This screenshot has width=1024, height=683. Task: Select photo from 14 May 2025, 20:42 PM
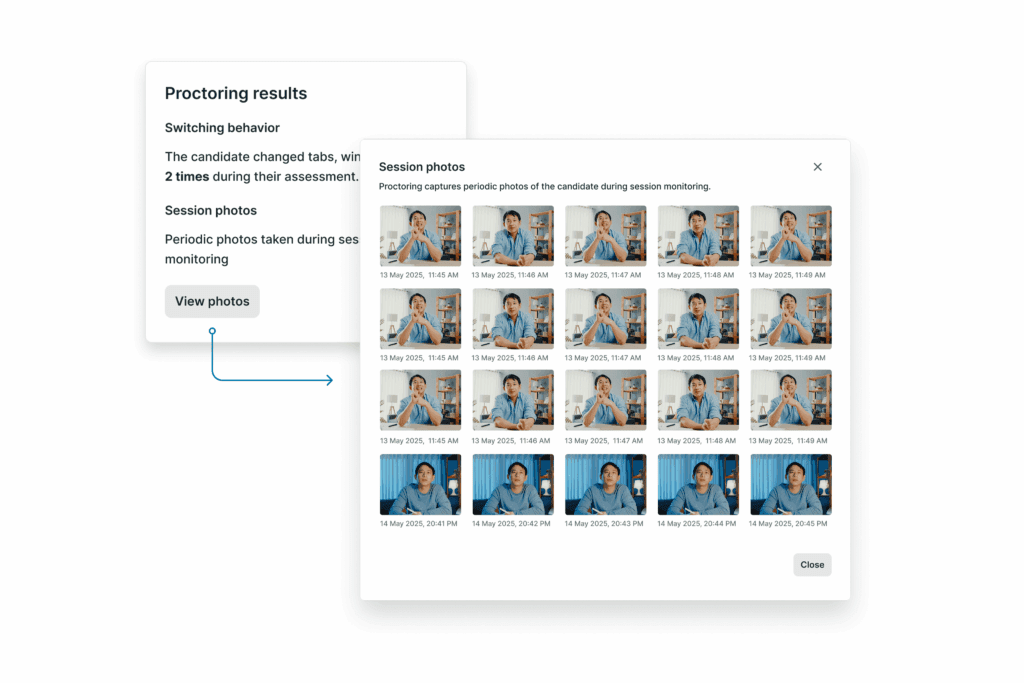[513, 484]
